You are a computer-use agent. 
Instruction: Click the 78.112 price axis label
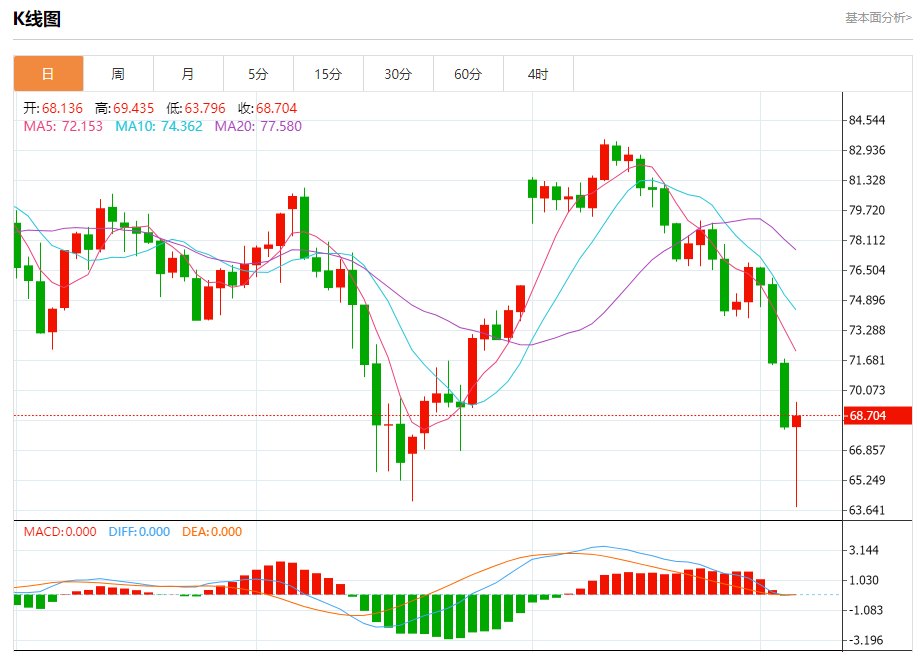click(x=867, y=241)
